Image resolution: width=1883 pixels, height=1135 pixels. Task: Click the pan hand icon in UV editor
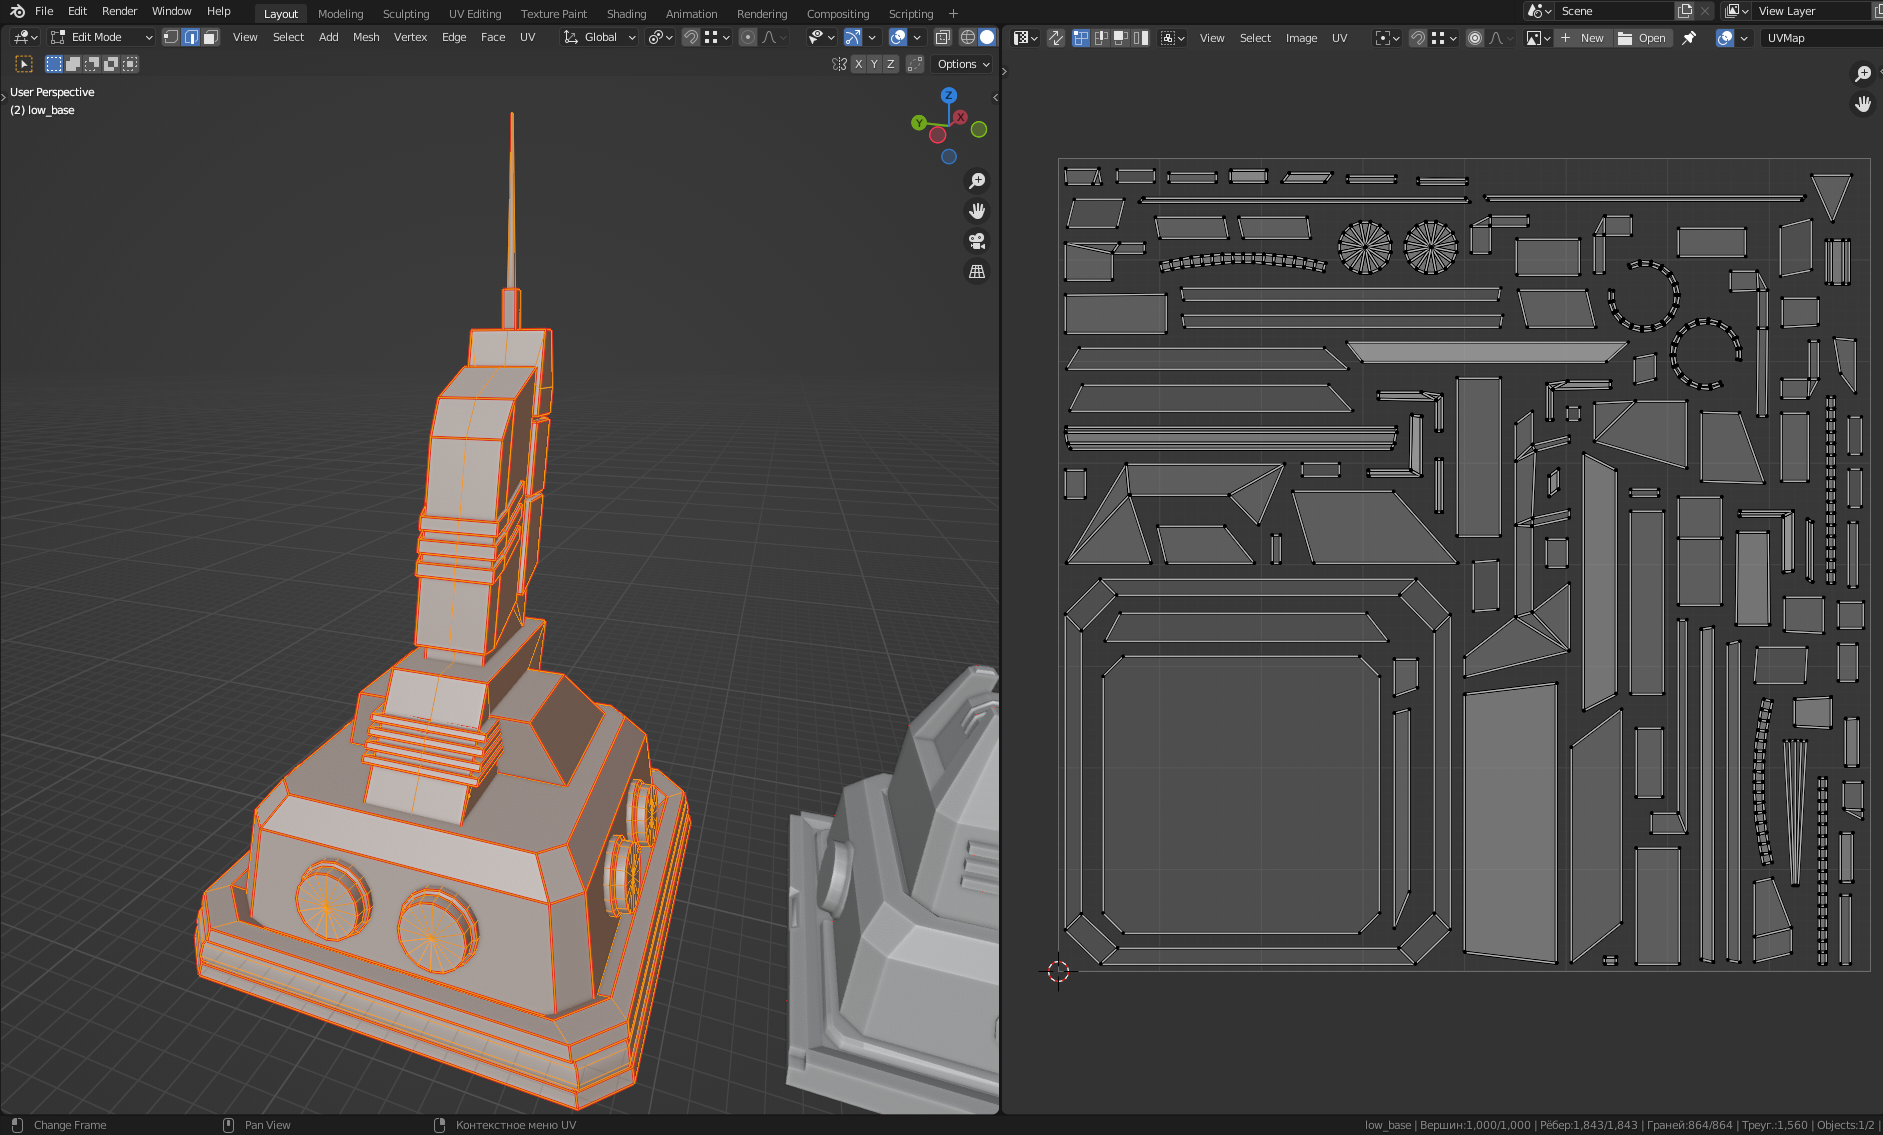coord(1862,104)
